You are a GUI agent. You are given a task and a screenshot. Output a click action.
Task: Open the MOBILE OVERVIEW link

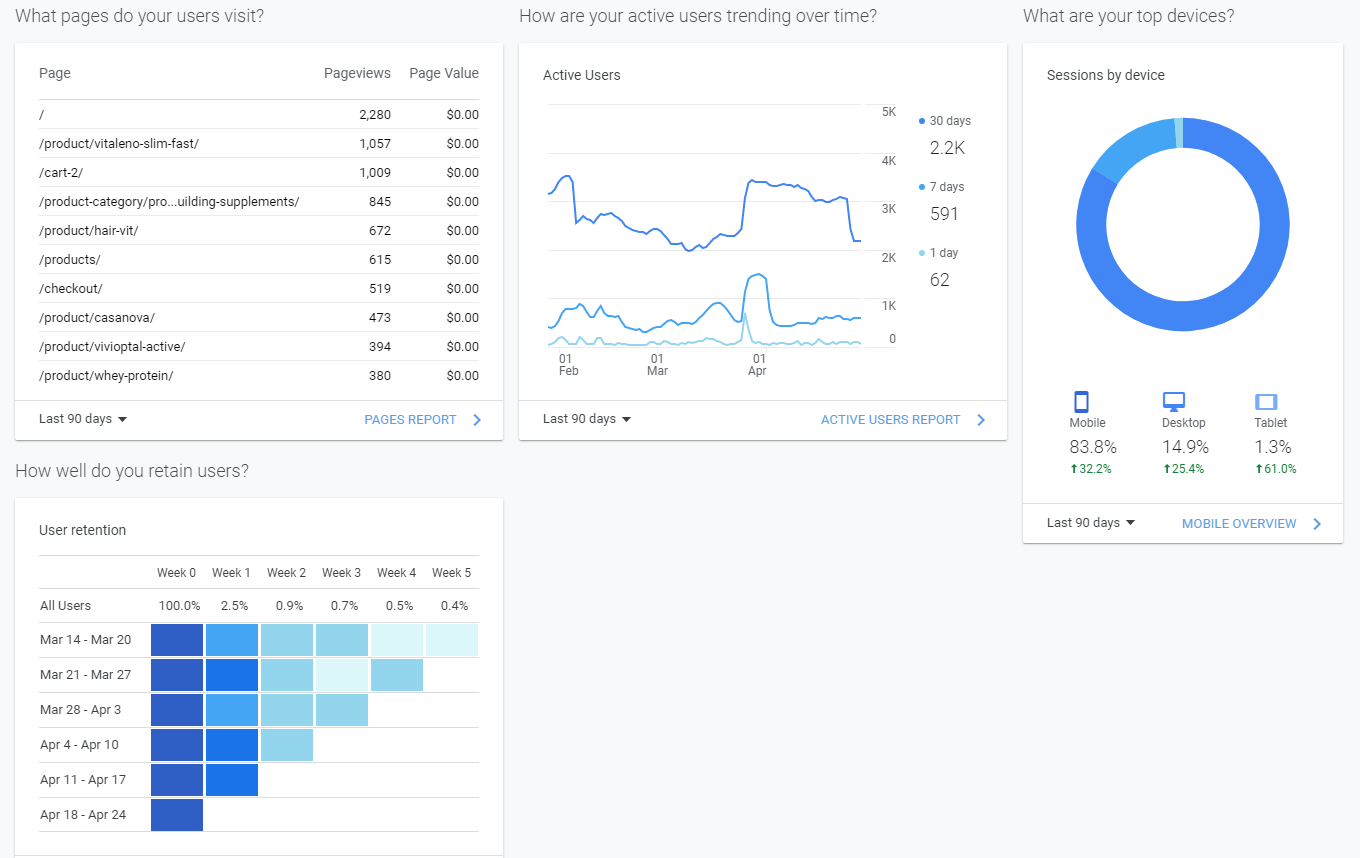point(1239,524)
